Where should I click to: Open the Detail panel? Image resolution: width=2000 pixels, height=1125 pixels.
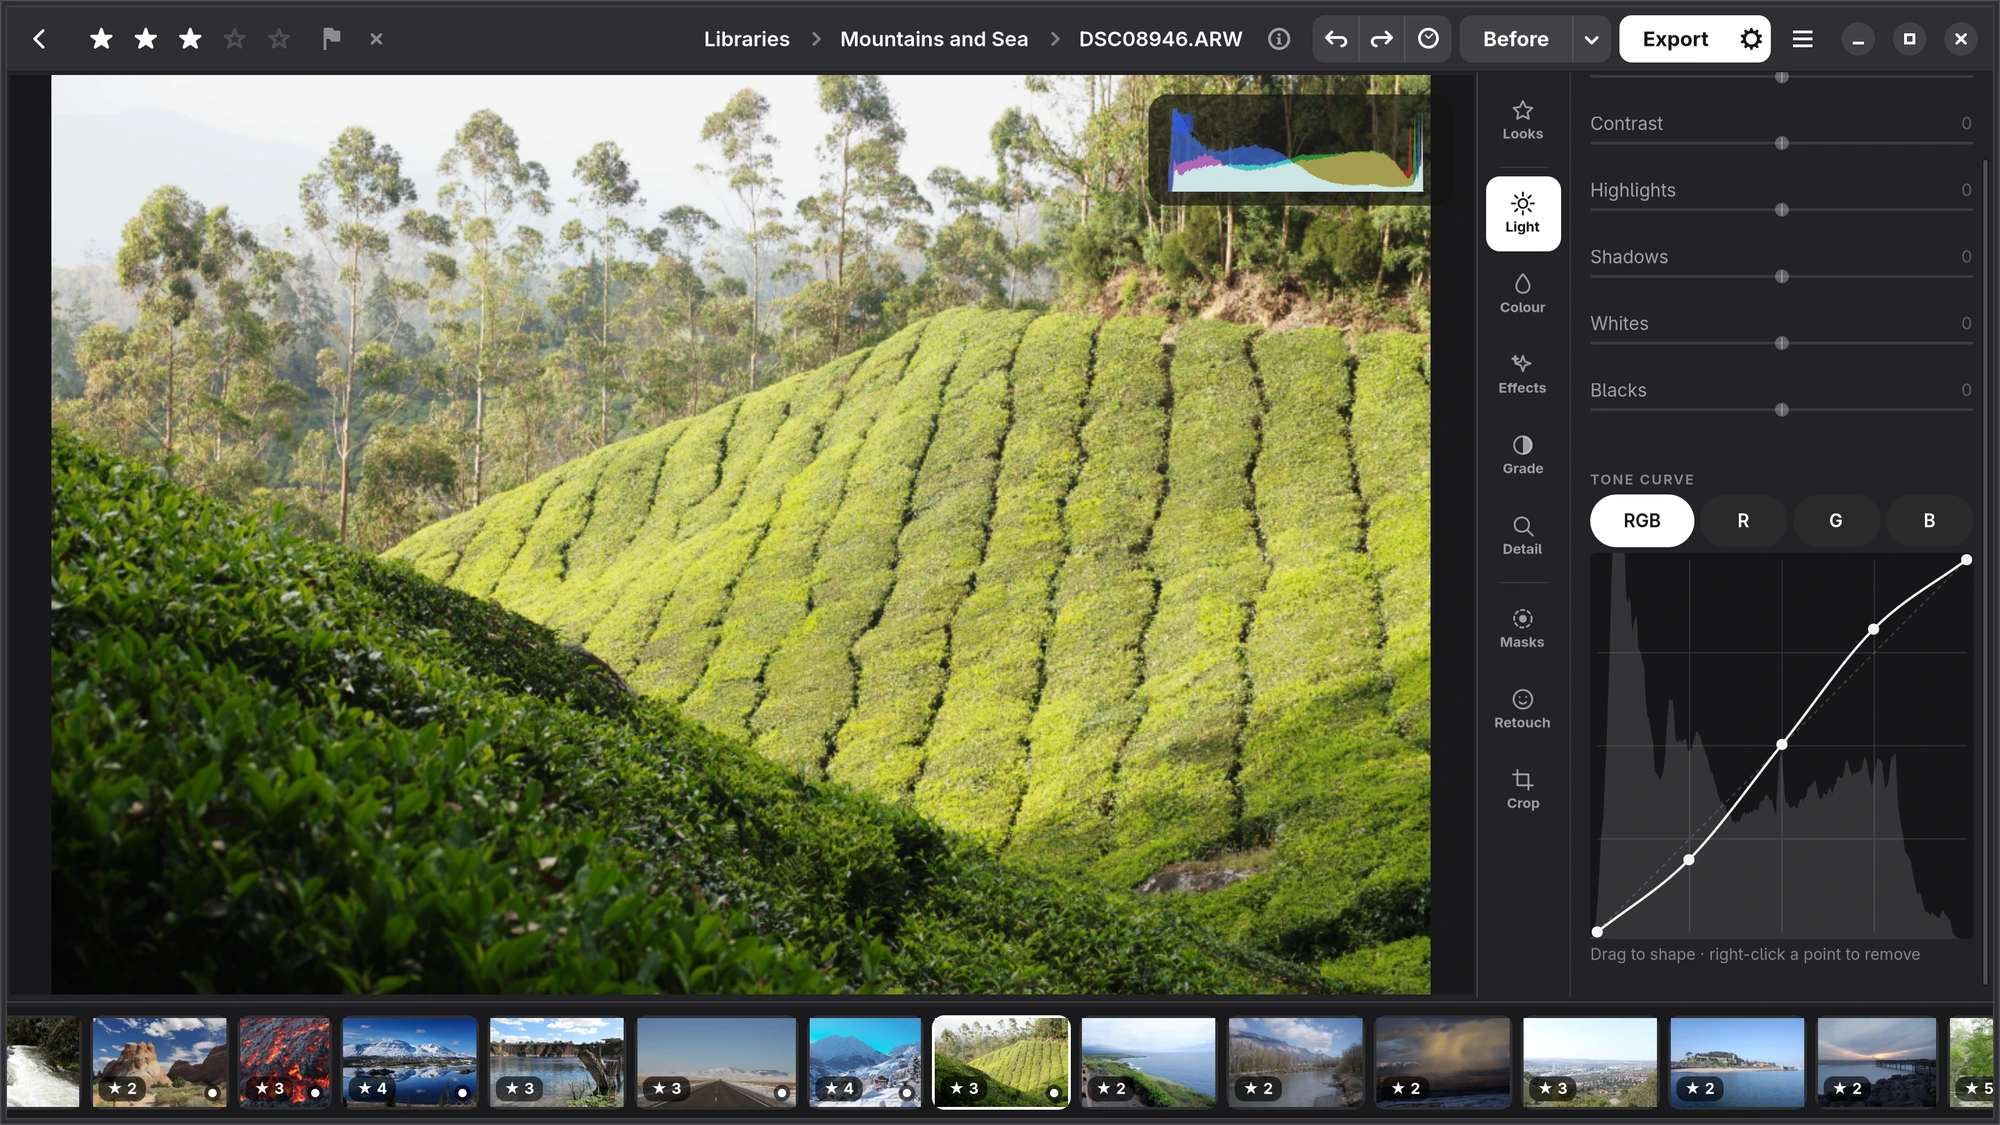point(1522,535)
